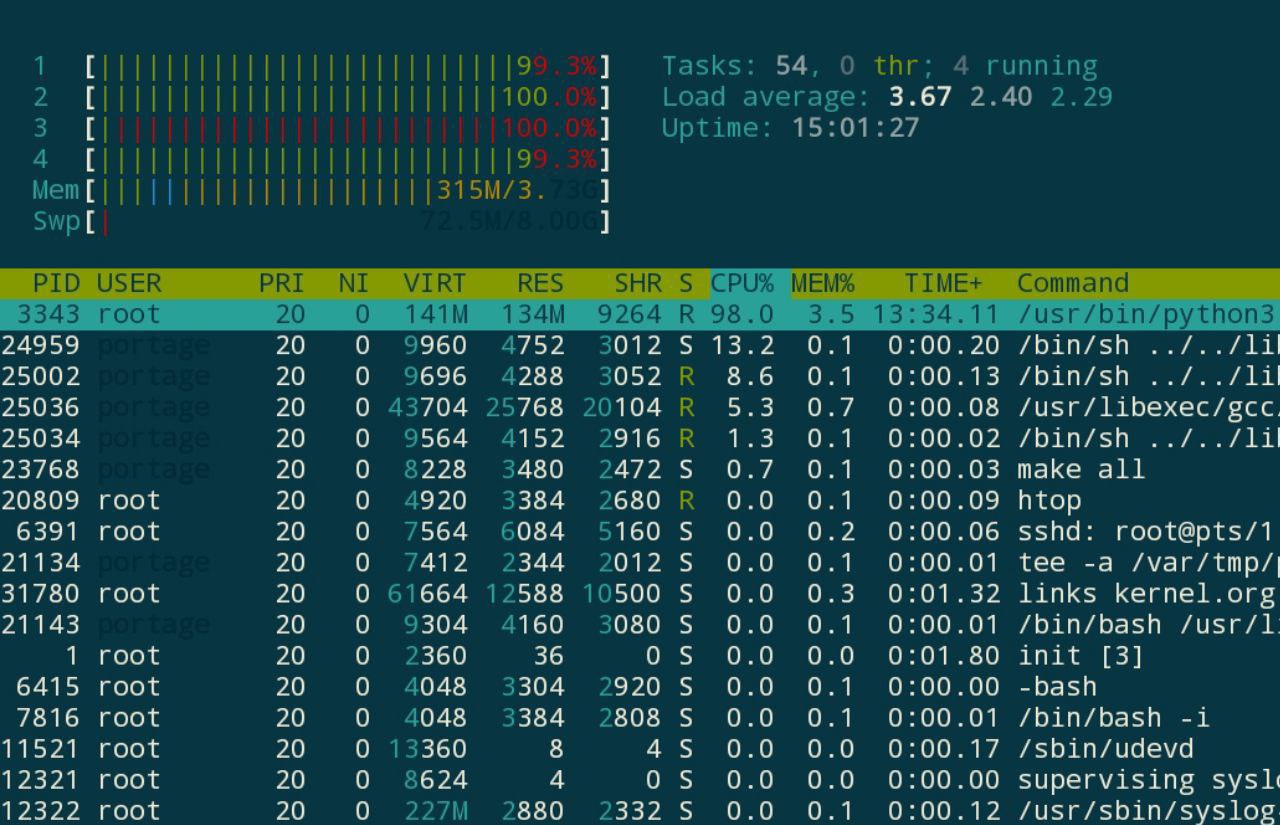Click RES value 25768
The image size is (1280, 825).
[x=524, y=407]
